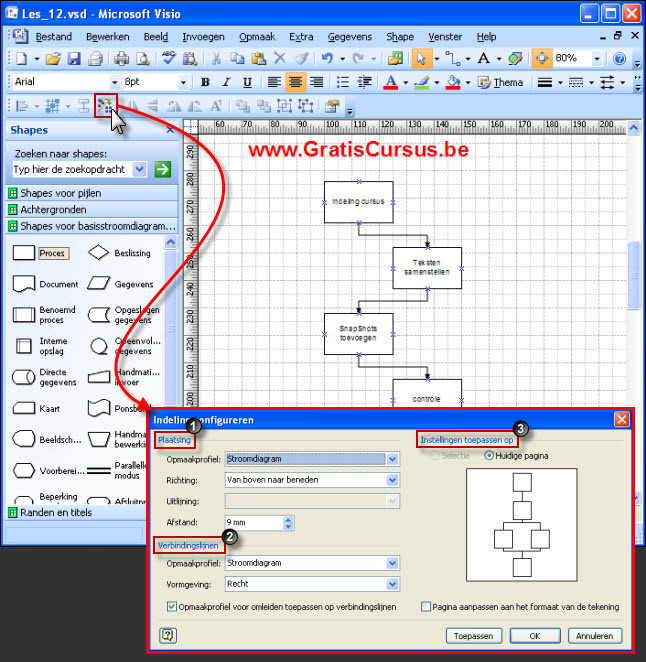The height and width of the screenshot is (662, 646).
Task: Click the green search arrow button
Action: [x=163, y=169]
